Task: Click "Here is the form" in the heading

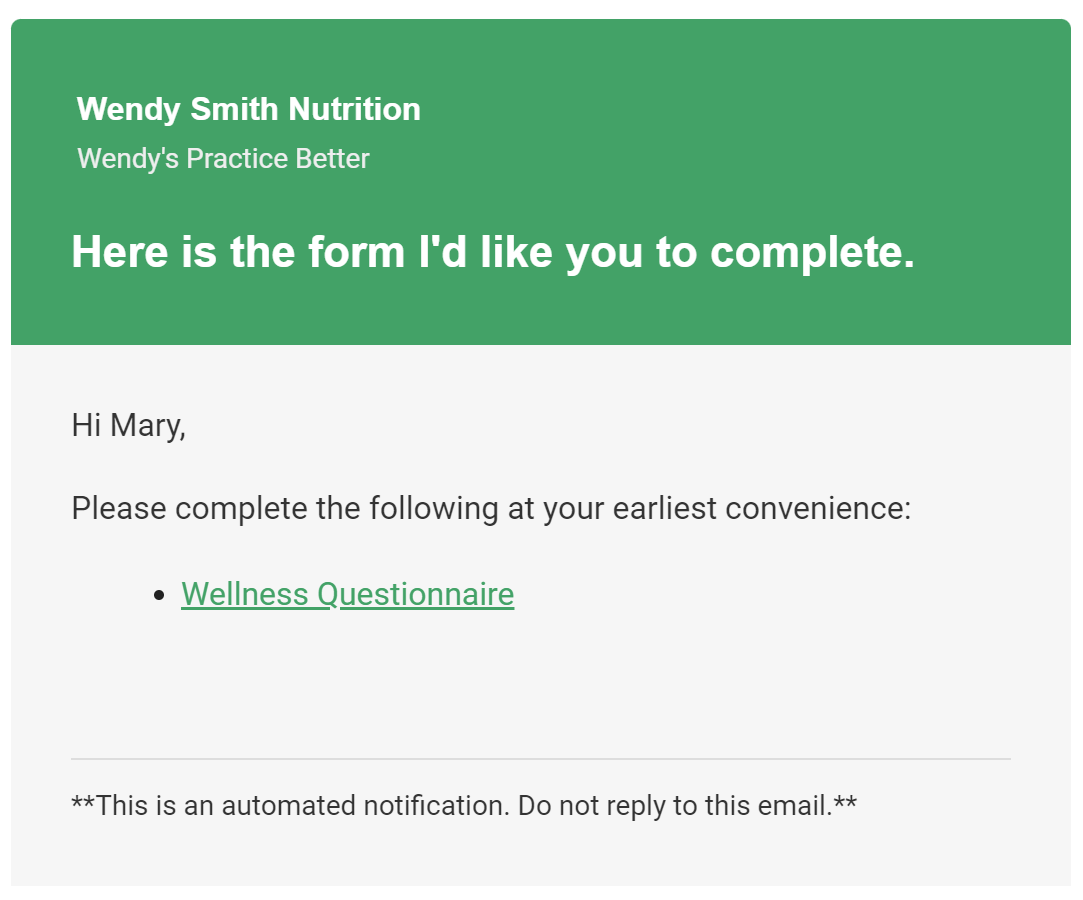Action: (x=238, y=251)
